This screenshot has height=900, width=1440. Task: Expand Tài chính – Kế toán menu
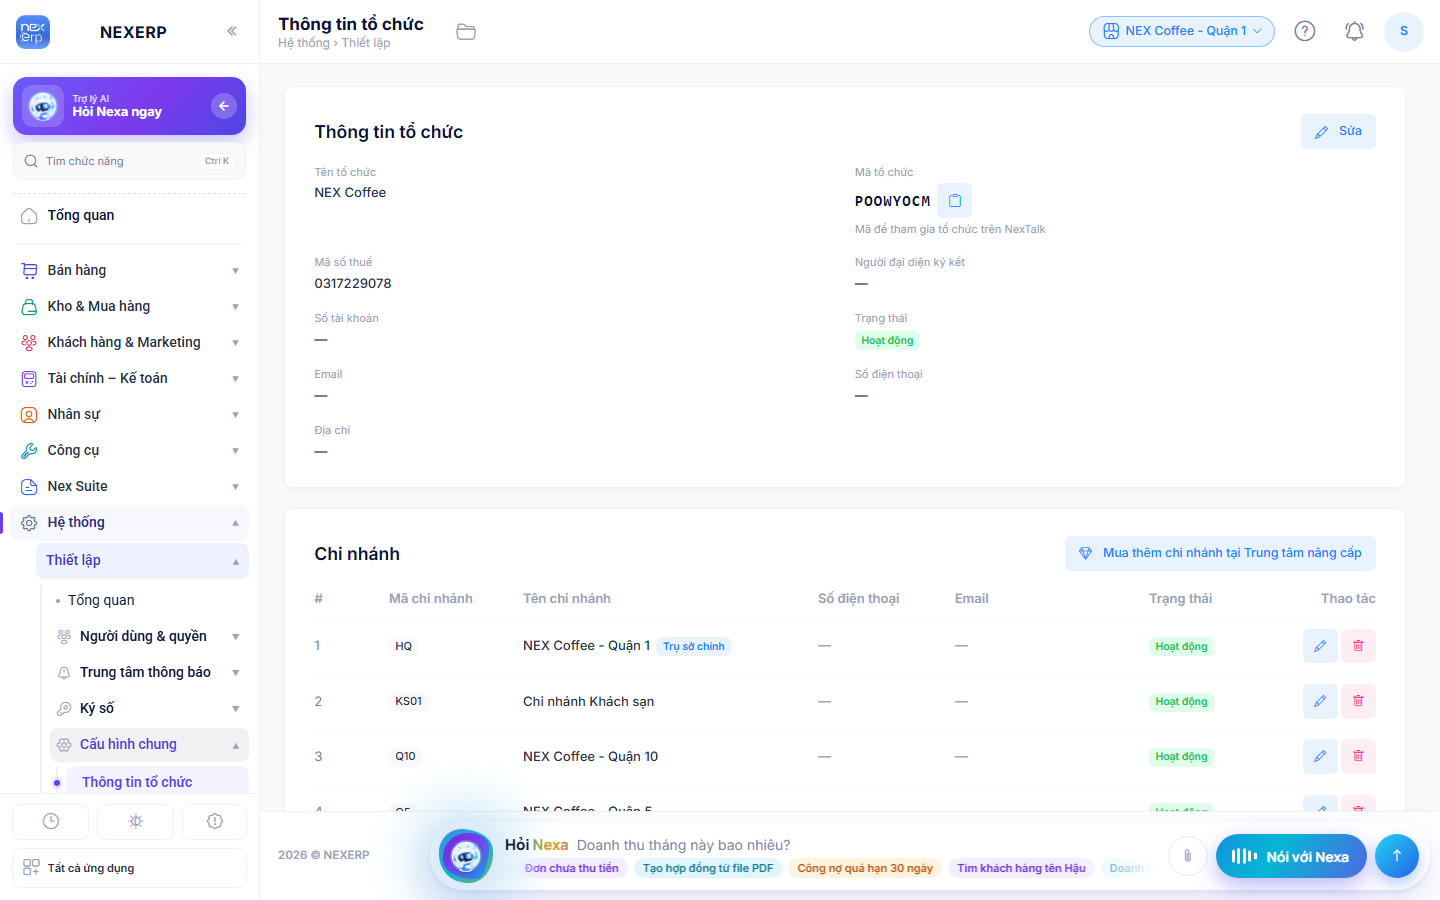click(x=128, y=378)
